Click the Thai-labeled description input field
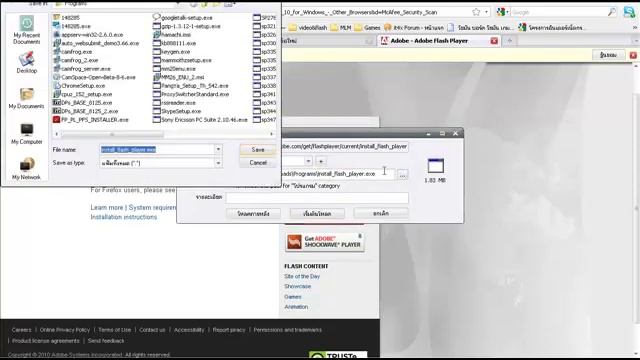This screenshot has height=360, width=640. point(317,198)
